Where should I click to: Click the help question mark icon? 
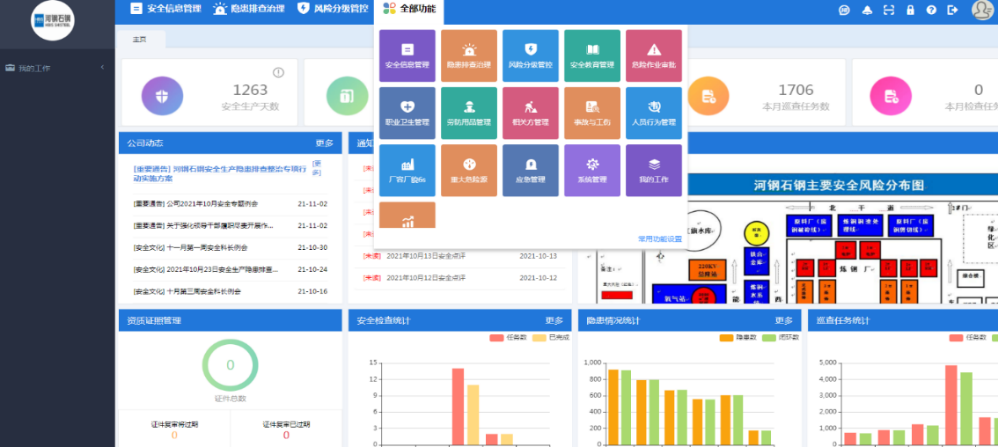pyautogui.click(x=931, y=10)
